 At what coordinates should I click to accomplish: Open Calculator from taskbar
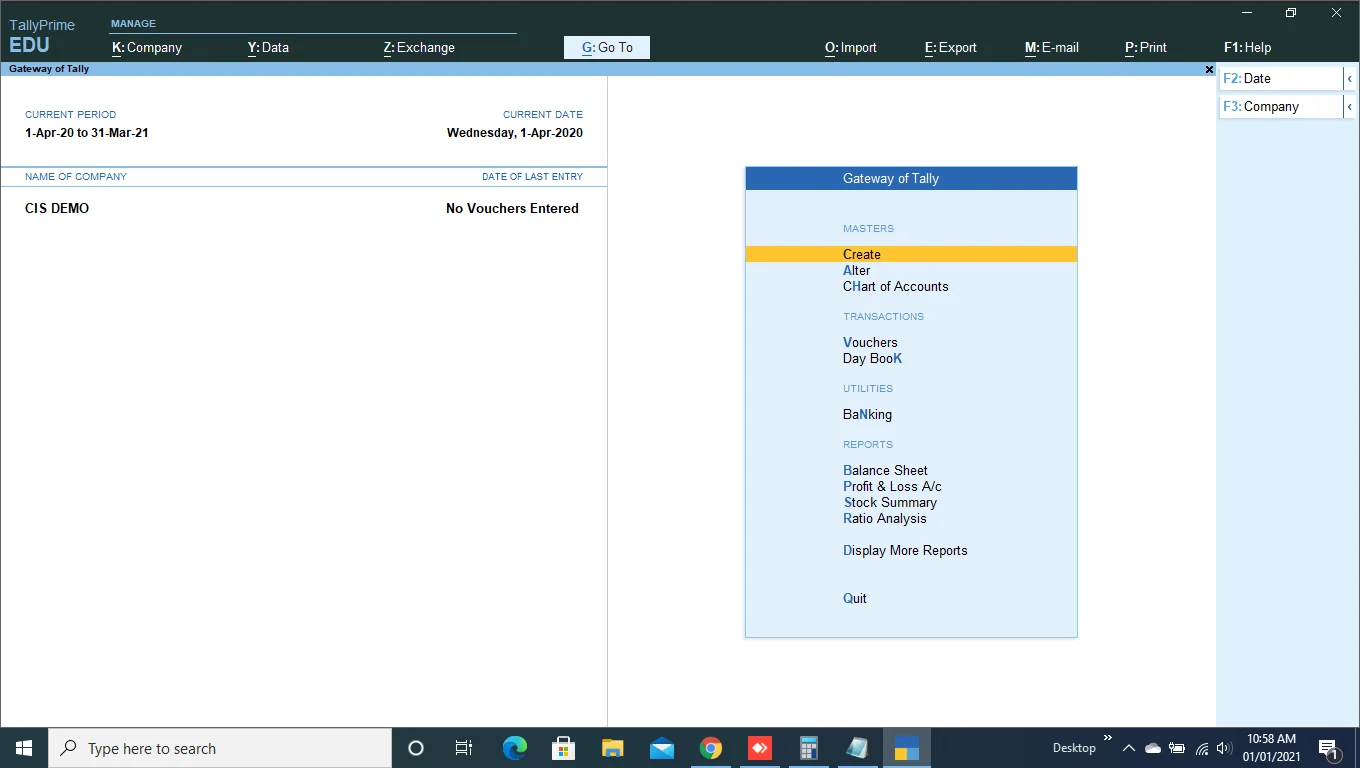pyautogui.click(x=808, y=748)
